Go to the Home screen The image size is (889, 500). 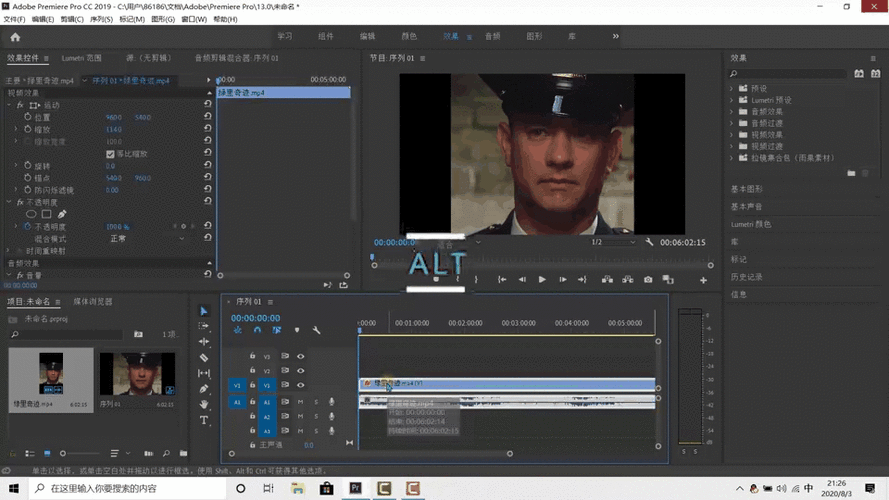[15, 37]
